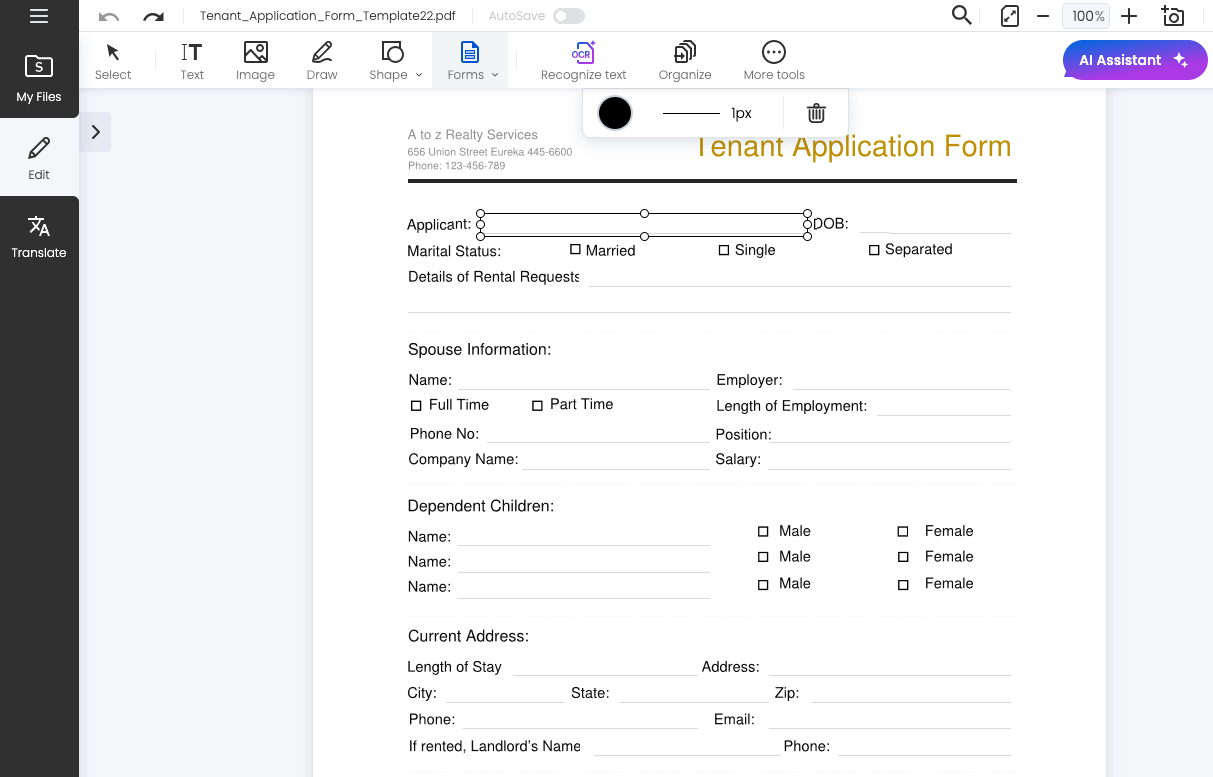Click the Female checkbox for second child

tap(903, 557)
